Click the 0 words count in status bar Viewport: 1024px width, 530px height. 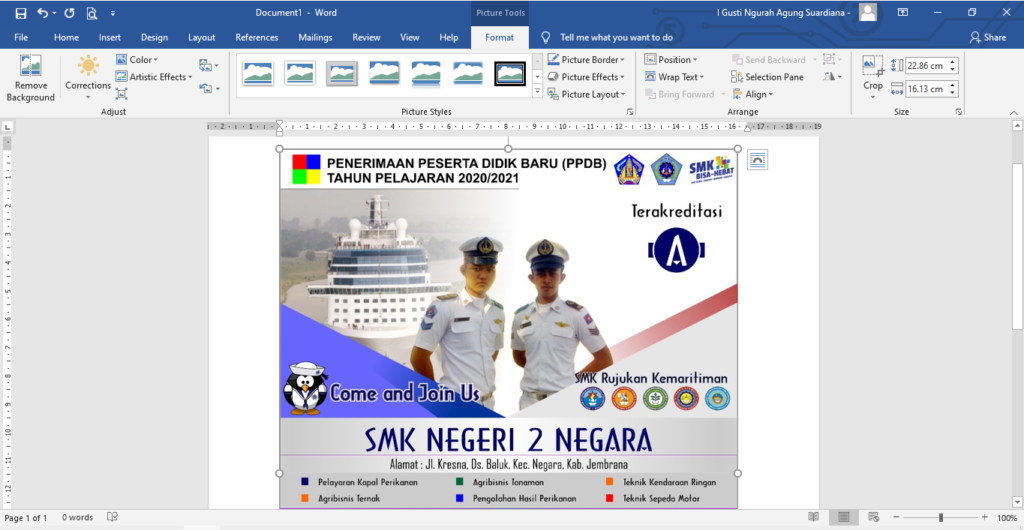coord(78,518)
